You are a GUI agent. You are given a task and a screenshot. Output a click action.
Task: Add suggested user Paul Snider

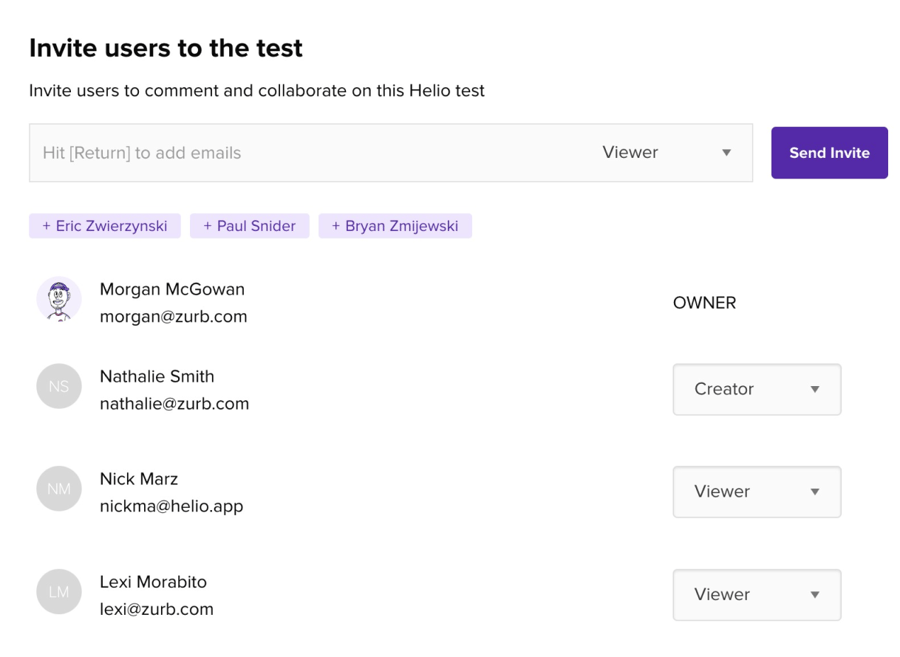(x=250, y=226)
